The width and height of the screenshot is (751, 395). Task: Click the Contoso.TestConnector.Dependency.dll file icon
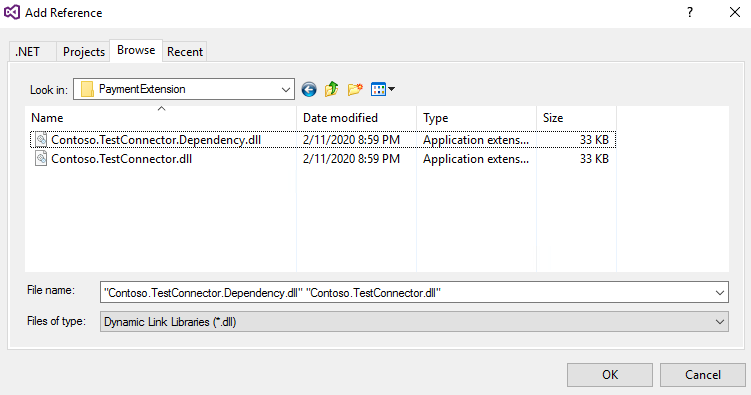[41, 139]
